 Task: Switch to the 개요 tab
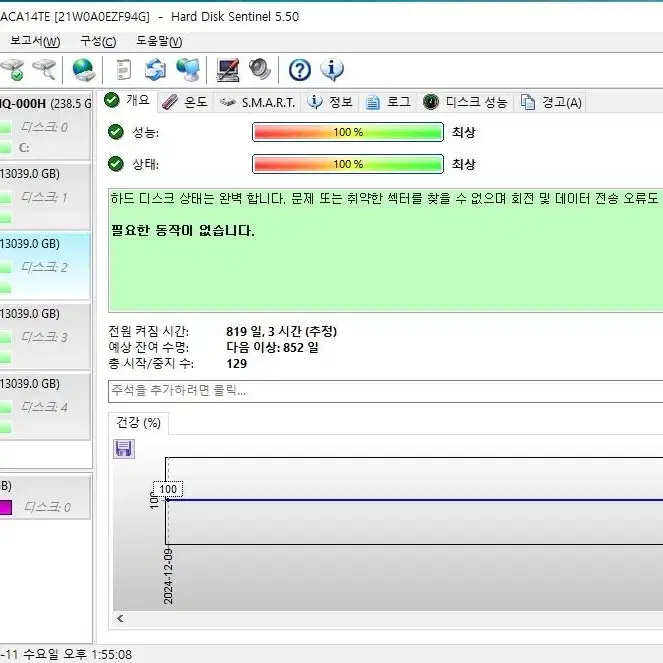[129, 101]
